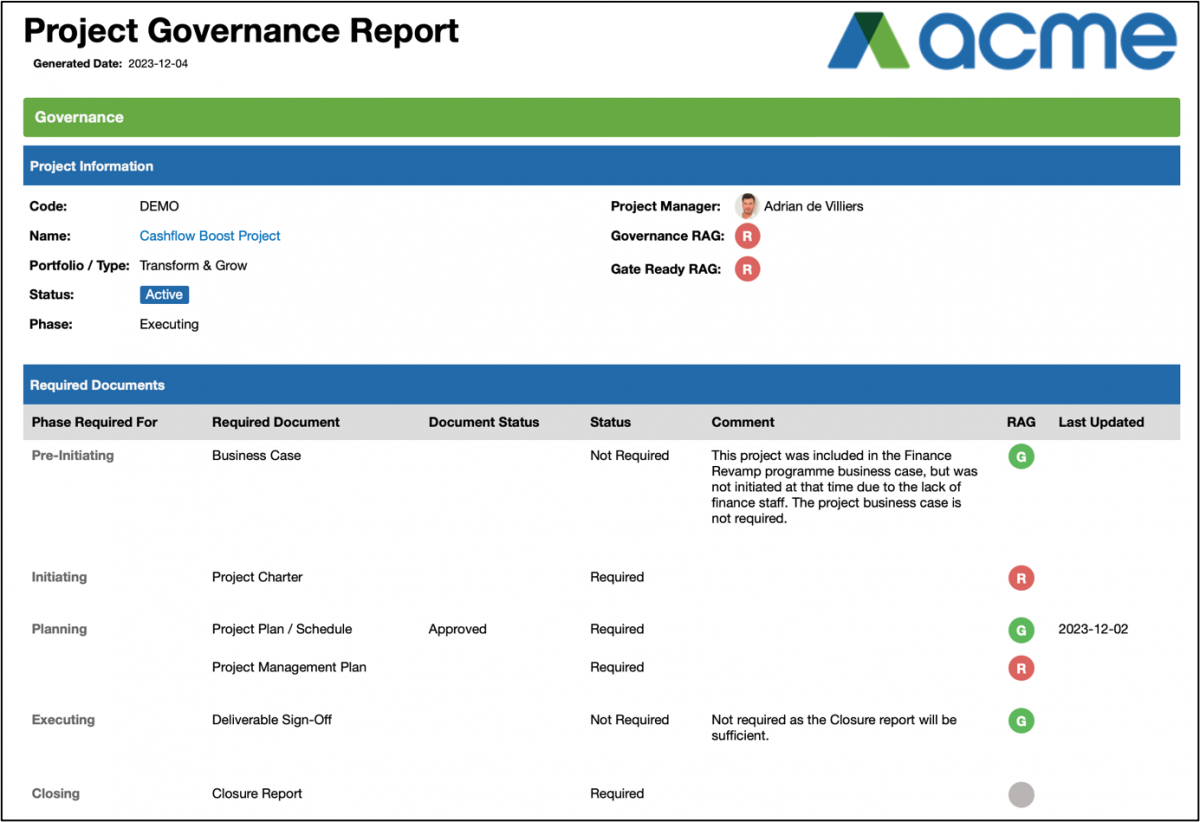Toggle the Governance section header
The image size is (1200, 822).
click(x=600, y=117)
